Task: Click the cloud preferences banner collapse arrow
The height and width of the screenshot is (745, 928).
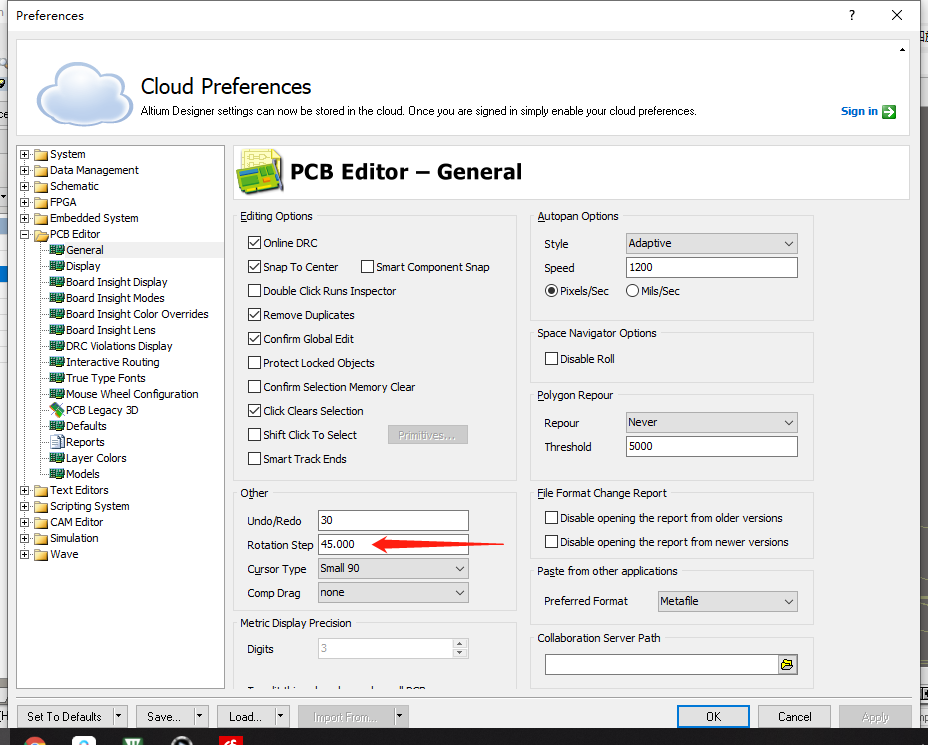Action: (x=902, y=50)
